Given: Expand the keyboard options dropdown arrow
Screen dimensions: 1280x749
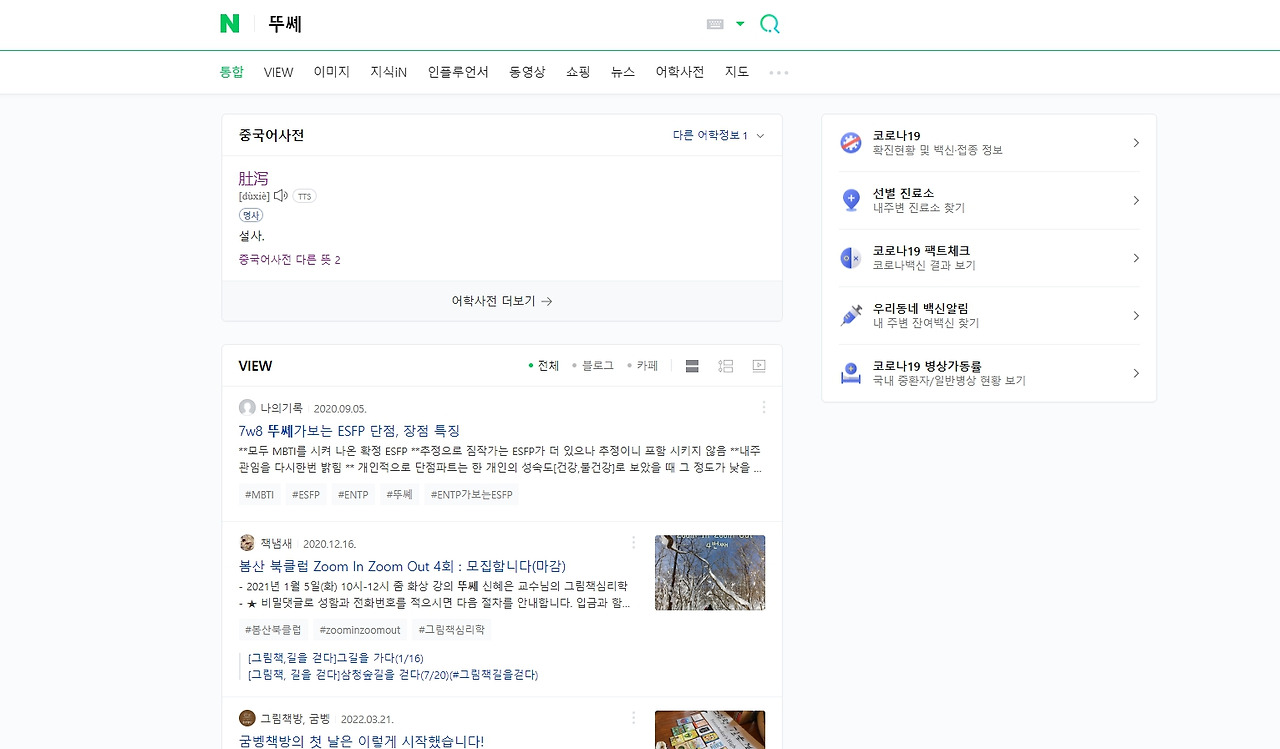Looking at the screenshot, I should pos(740,24).
